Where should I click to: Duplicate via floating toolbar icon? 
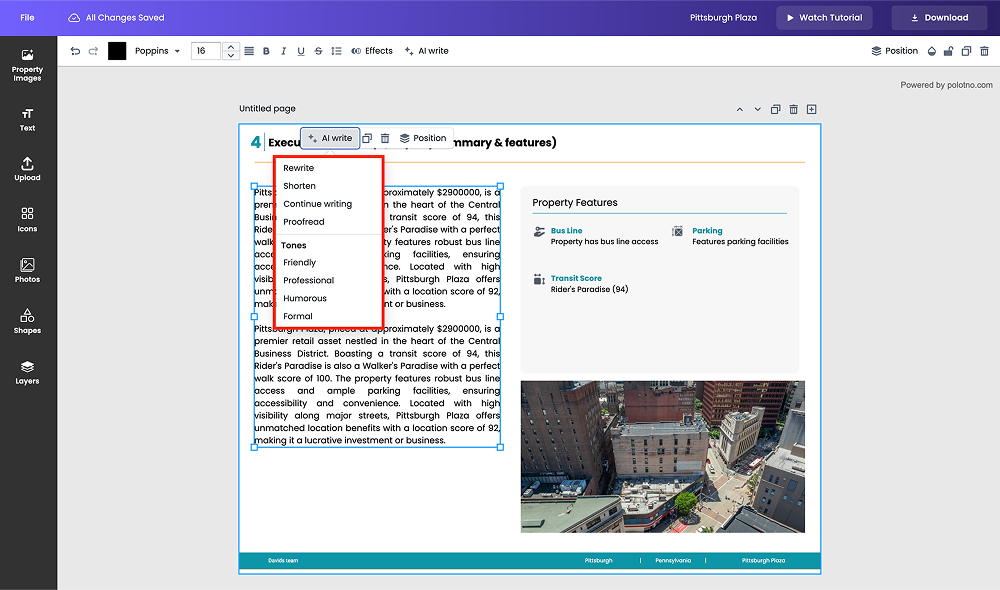pos(367,138)
